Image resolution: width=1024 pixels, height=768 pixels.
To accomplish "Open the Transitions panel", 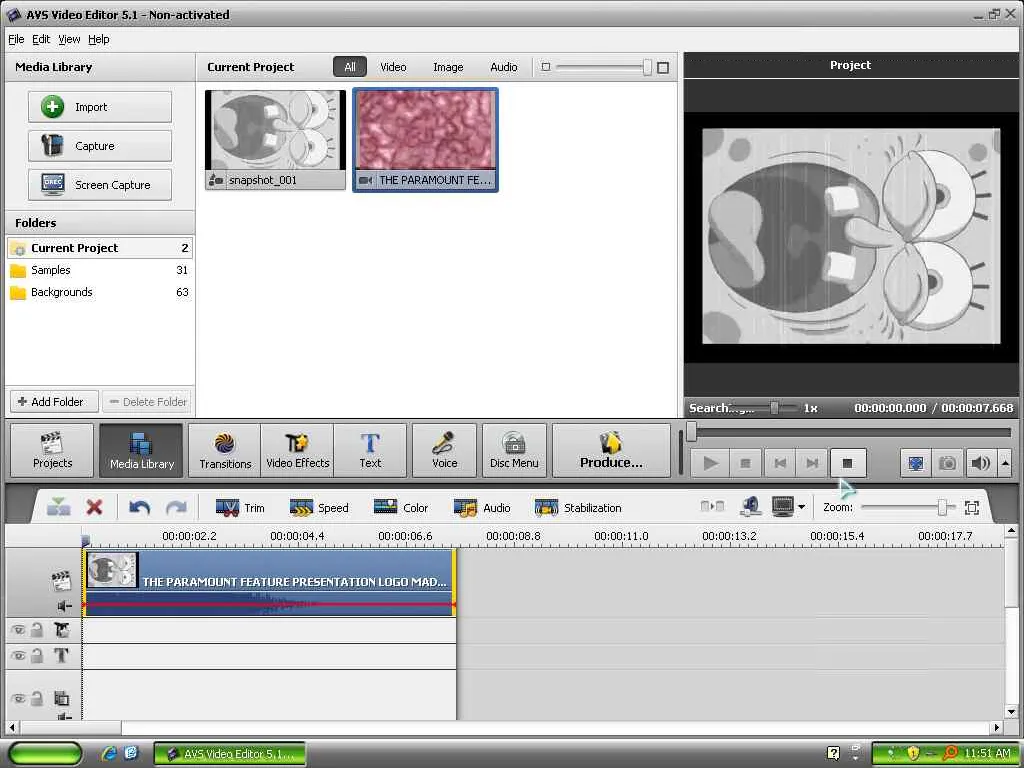I will (x=225, y=451).
